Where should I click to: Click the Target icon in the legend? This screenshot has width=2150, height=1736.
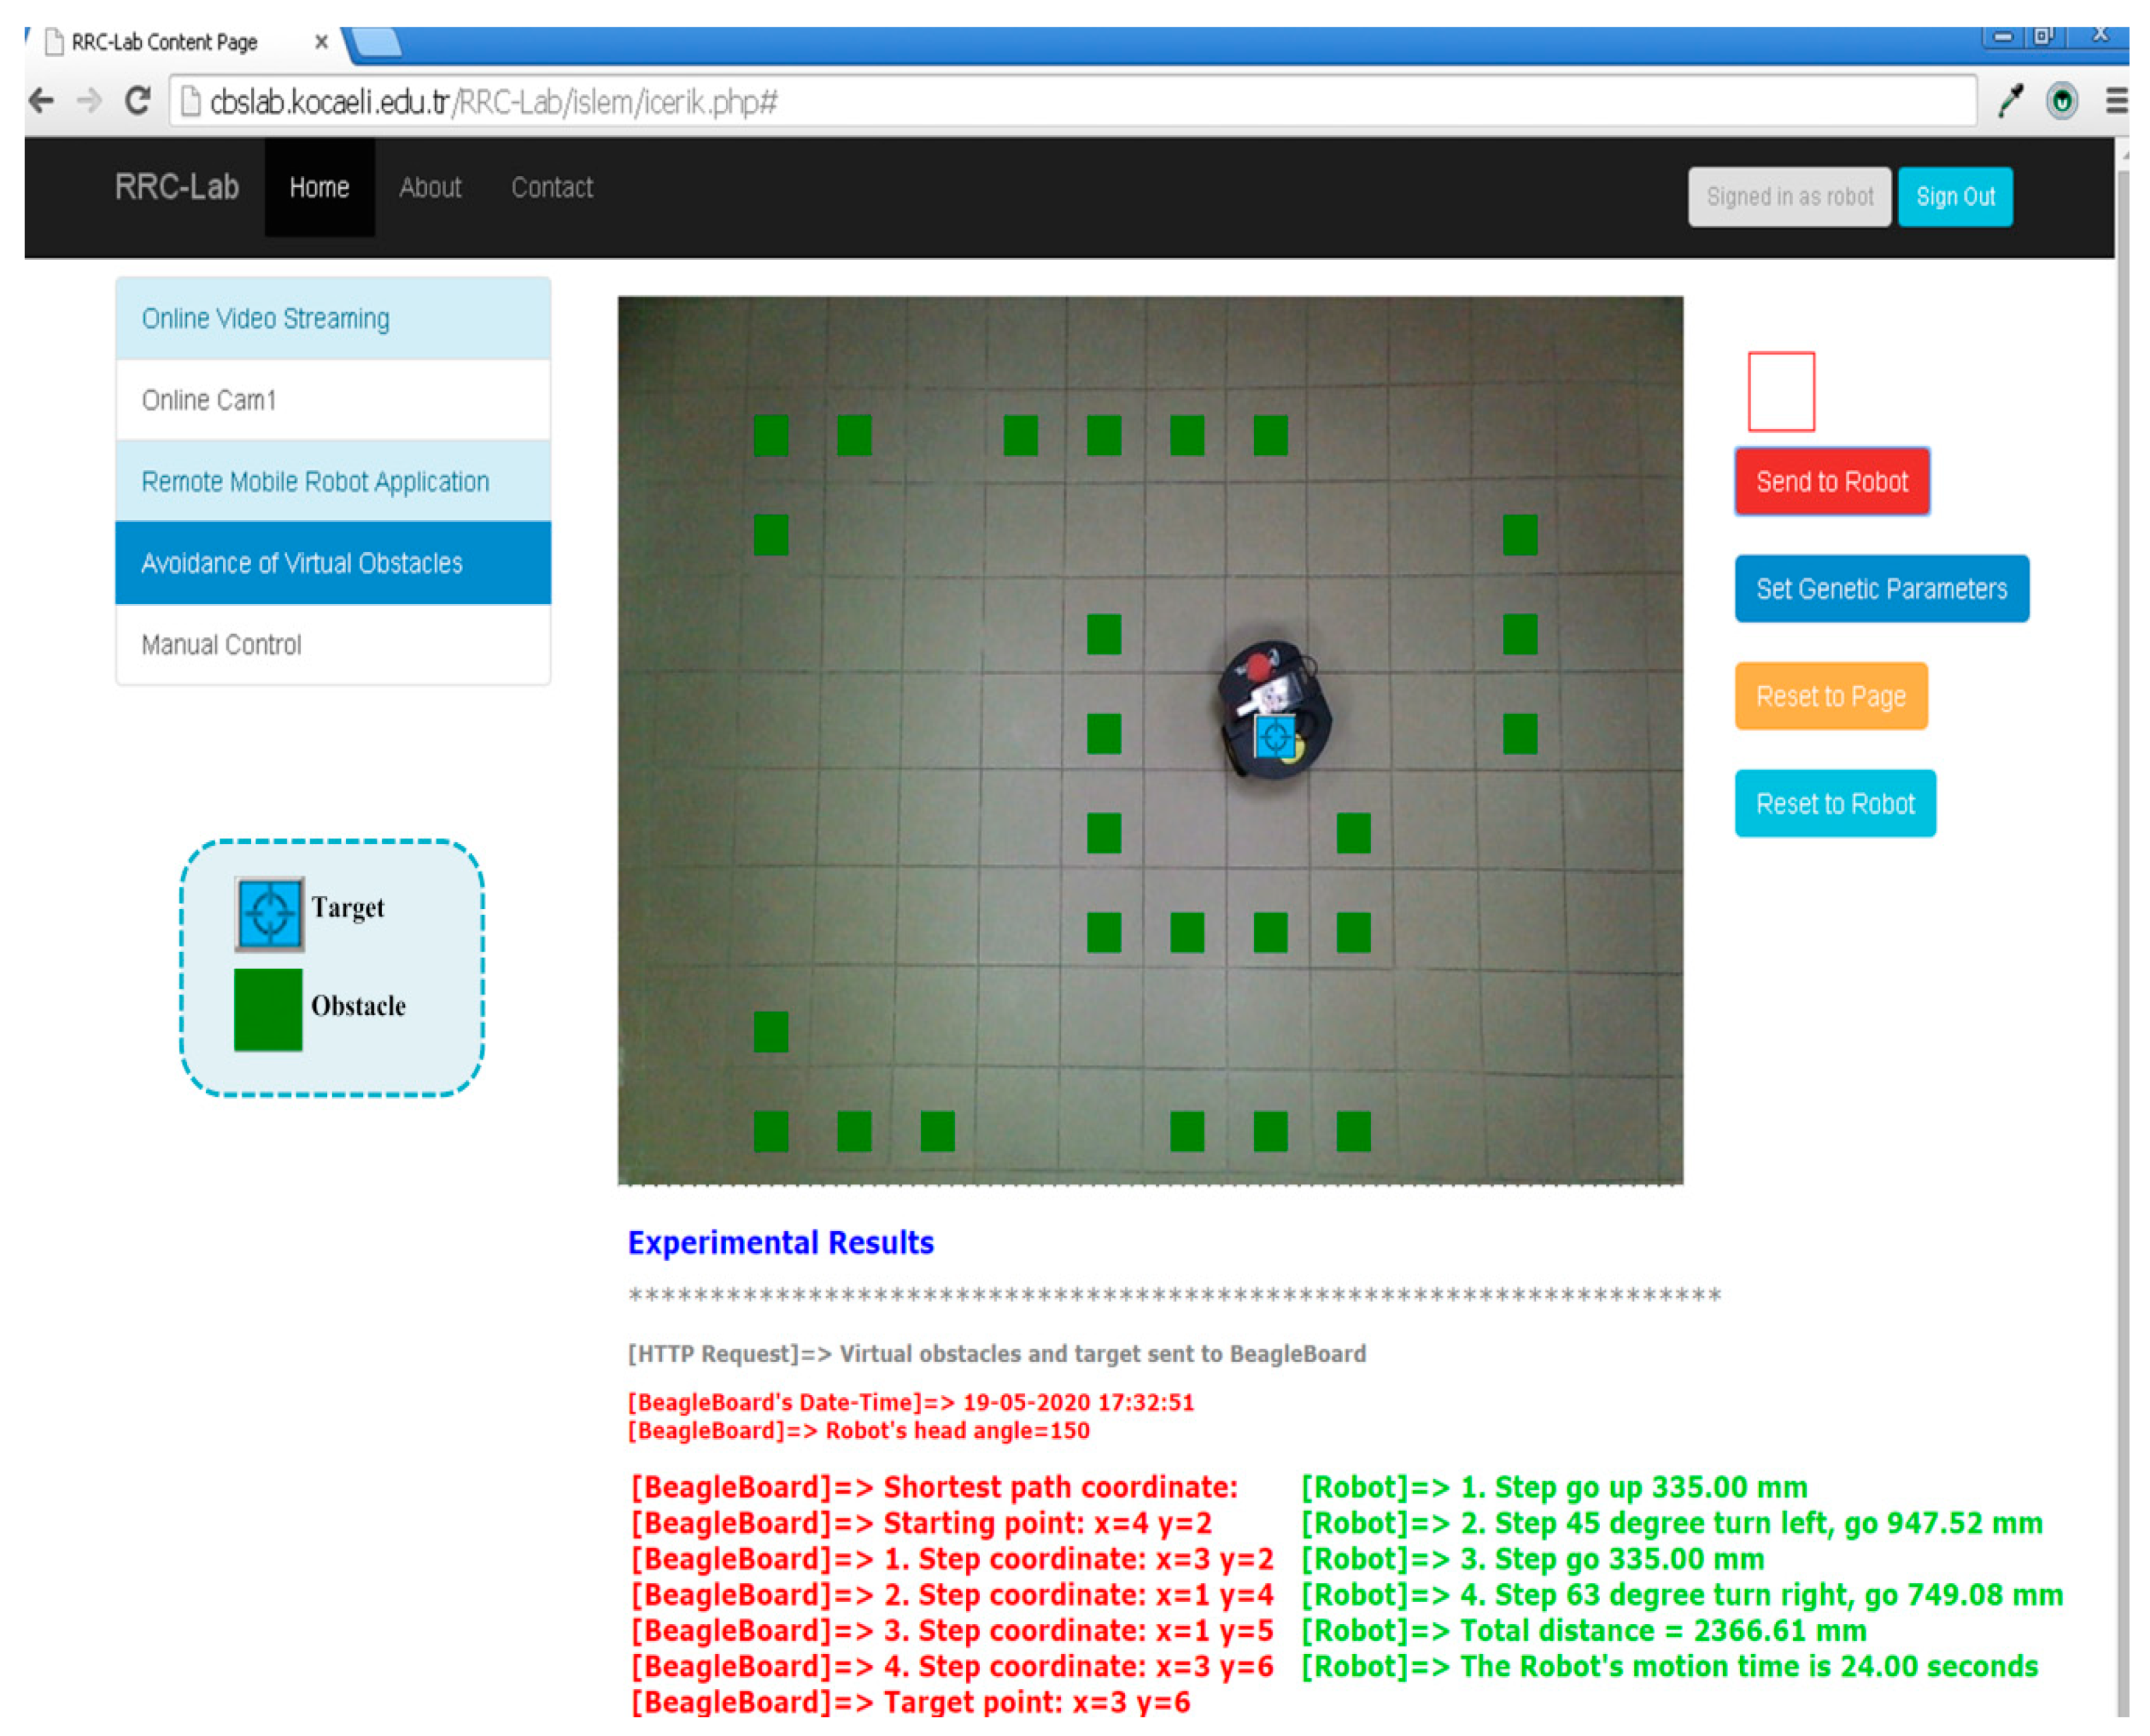point(269,914)
